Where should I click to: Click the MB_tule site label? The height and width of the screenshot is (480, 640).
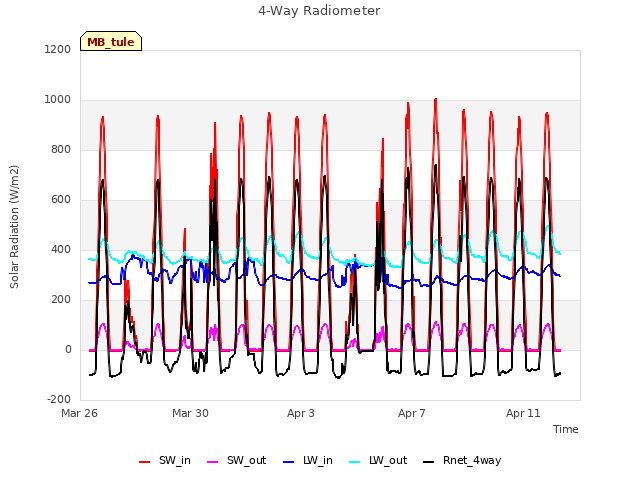[x=111, y=42]
